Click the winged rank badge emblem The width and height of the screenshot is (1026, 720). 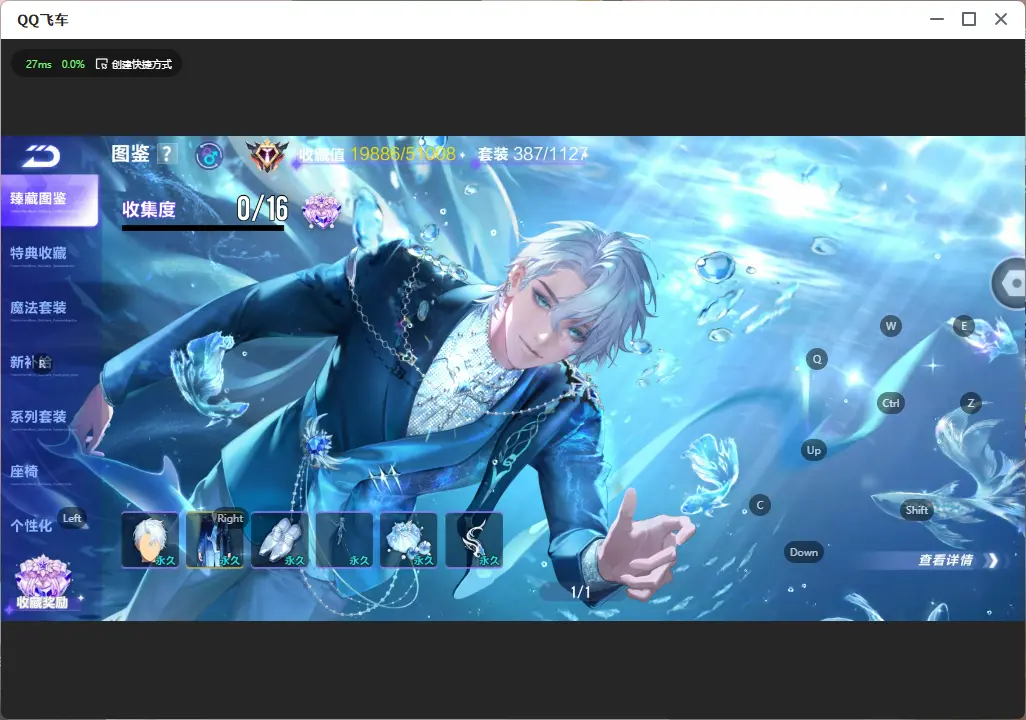(267, 156)
